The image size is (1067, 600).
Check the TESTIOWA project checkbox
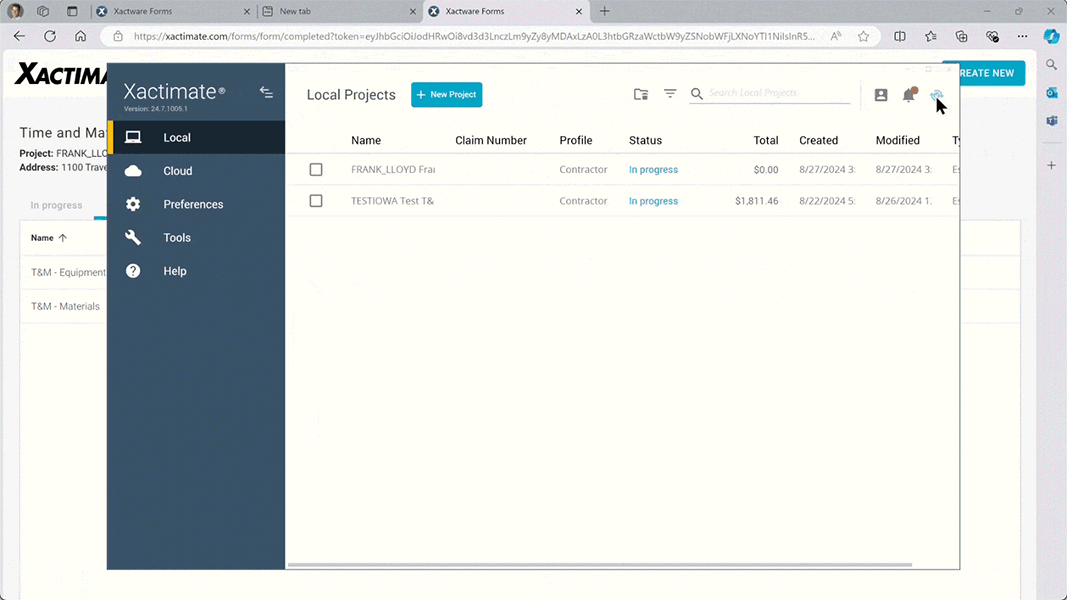pos(316,200)
